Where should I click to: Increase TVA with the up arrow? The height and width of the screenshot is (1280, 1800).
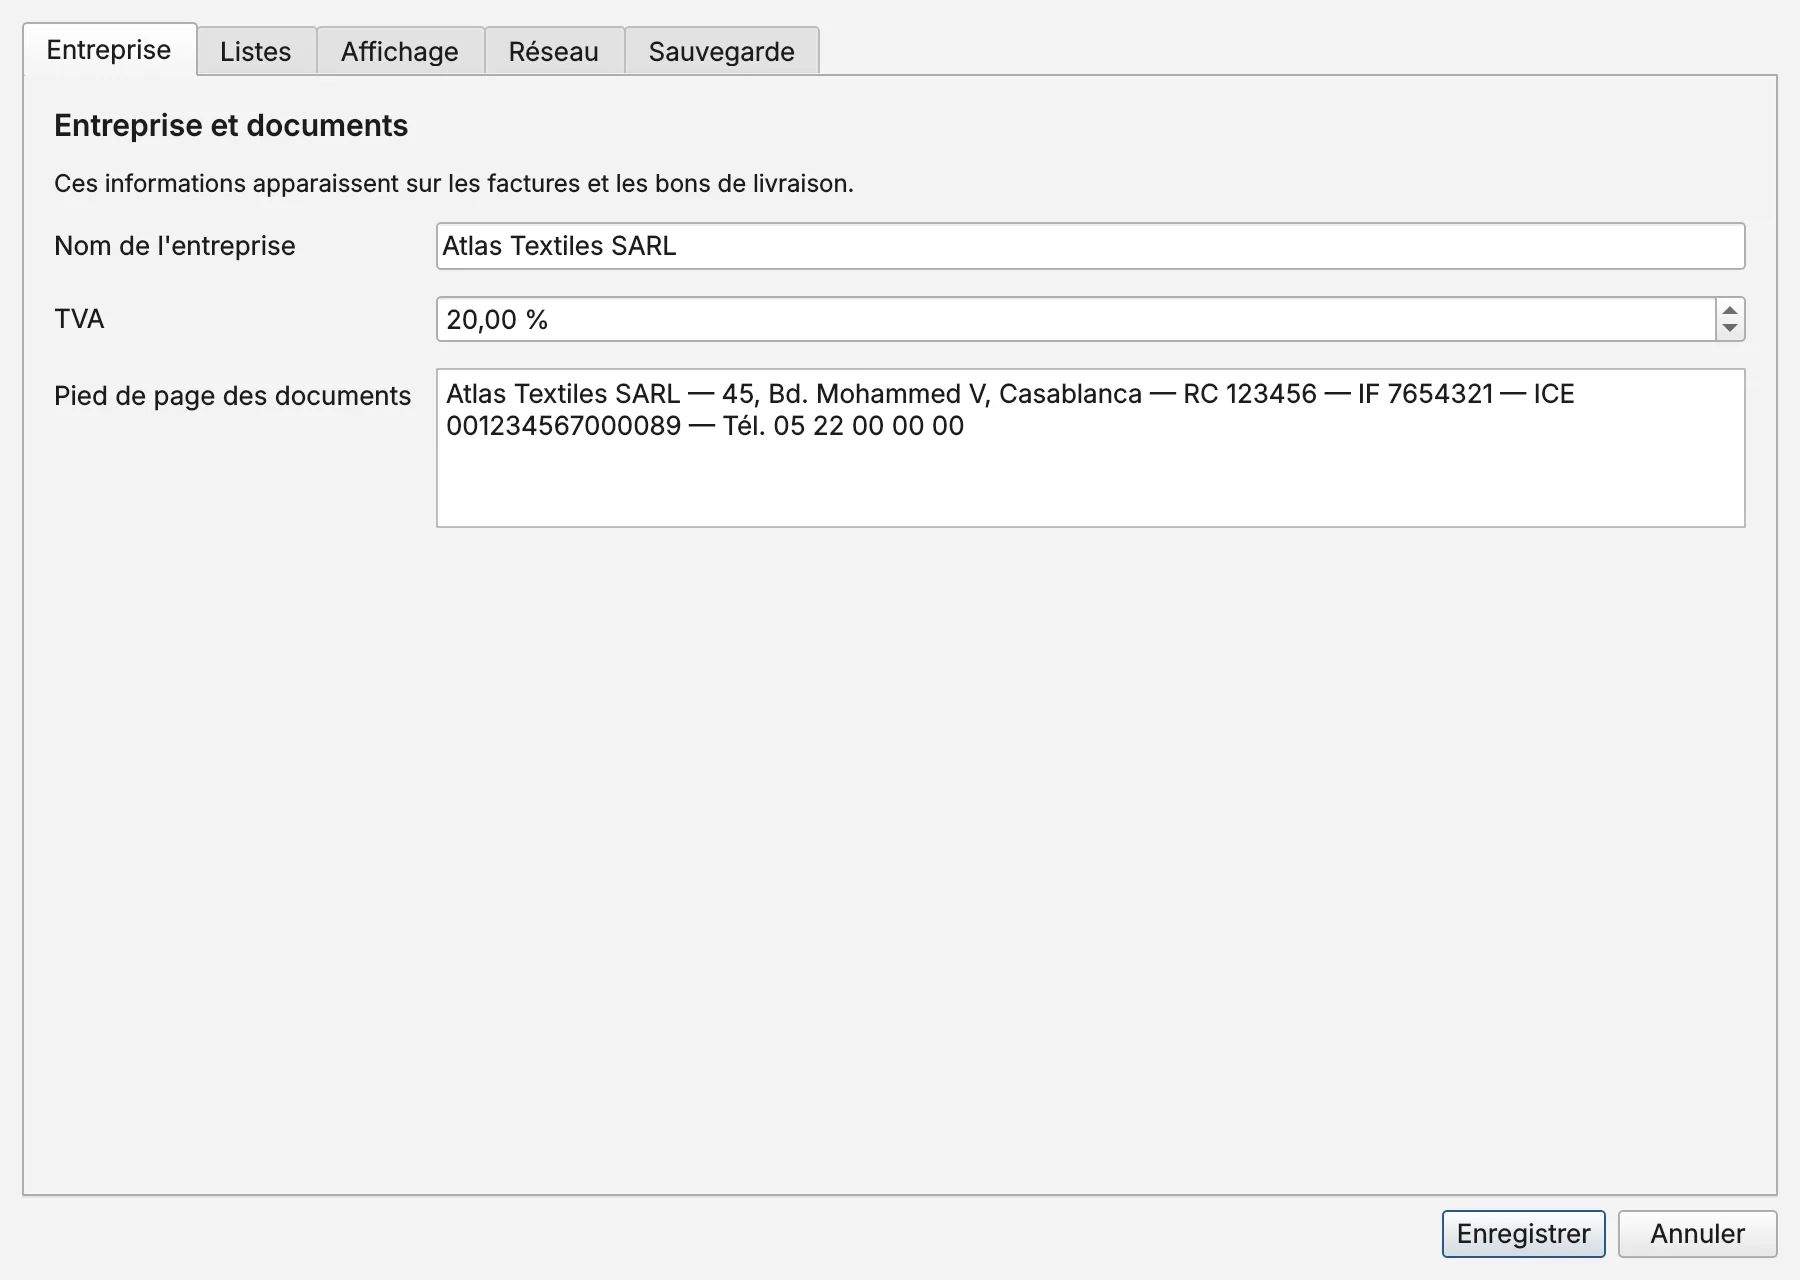1730,309
